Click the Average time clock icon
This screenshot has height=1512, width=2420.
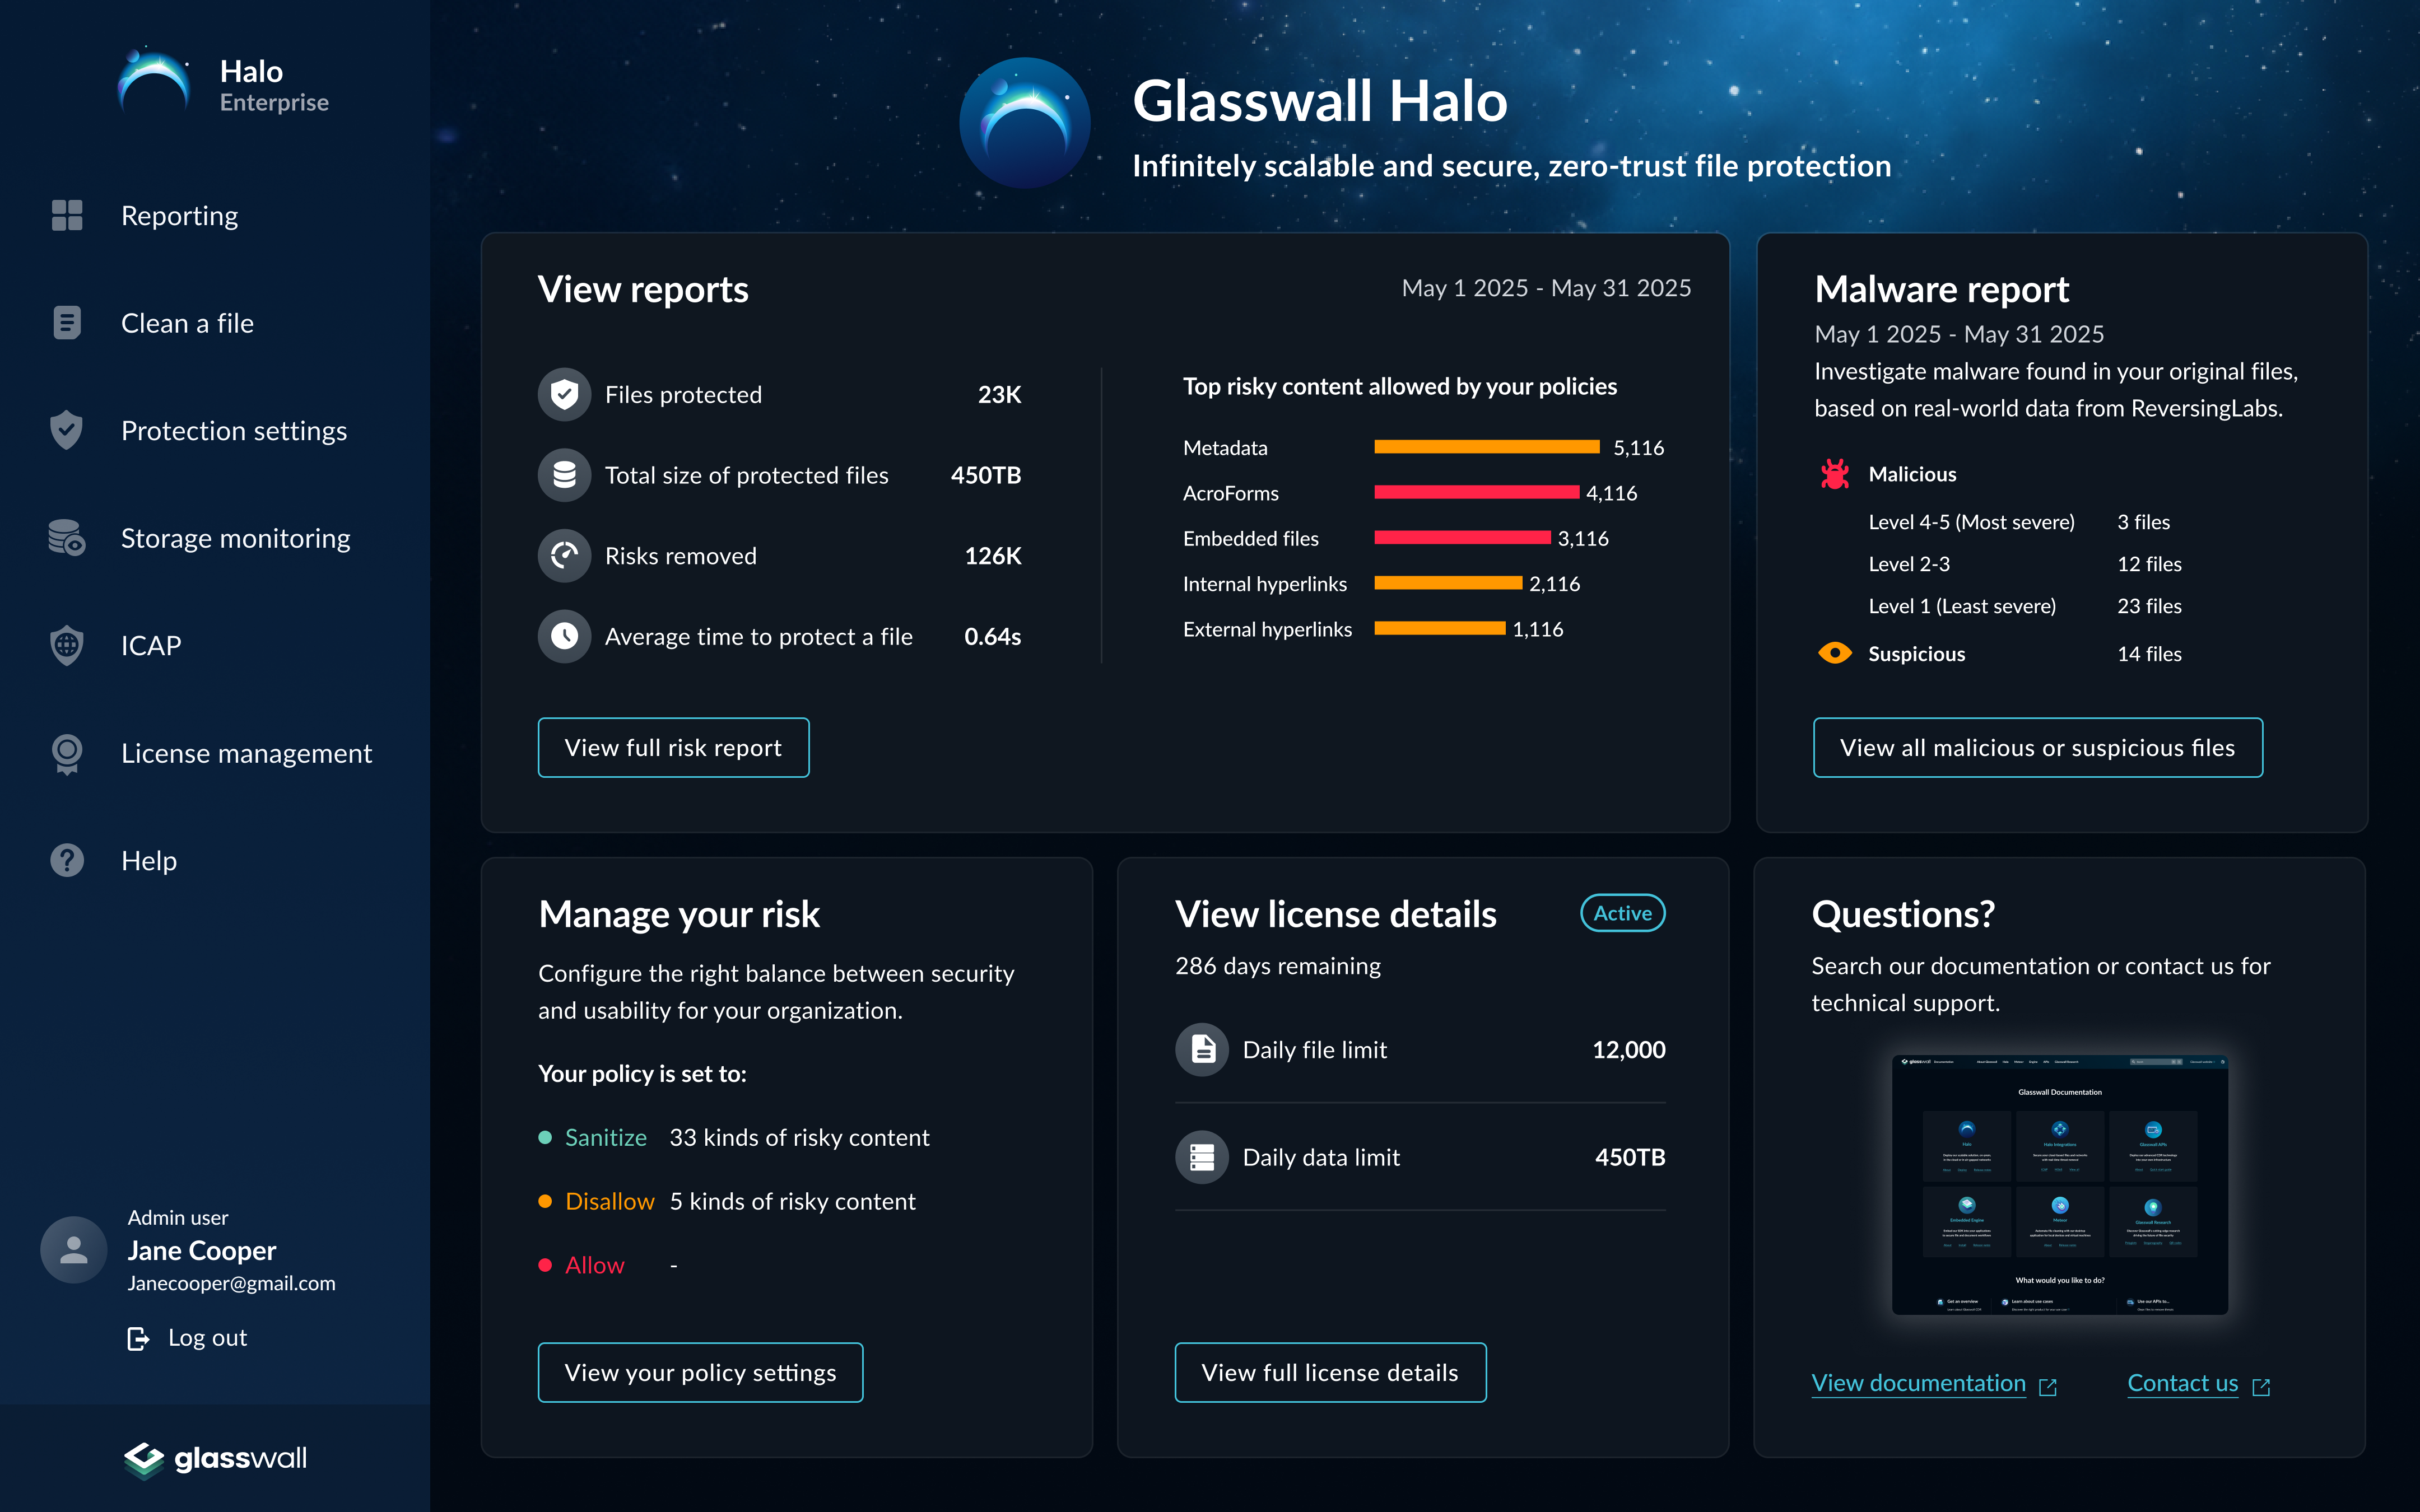565,636
